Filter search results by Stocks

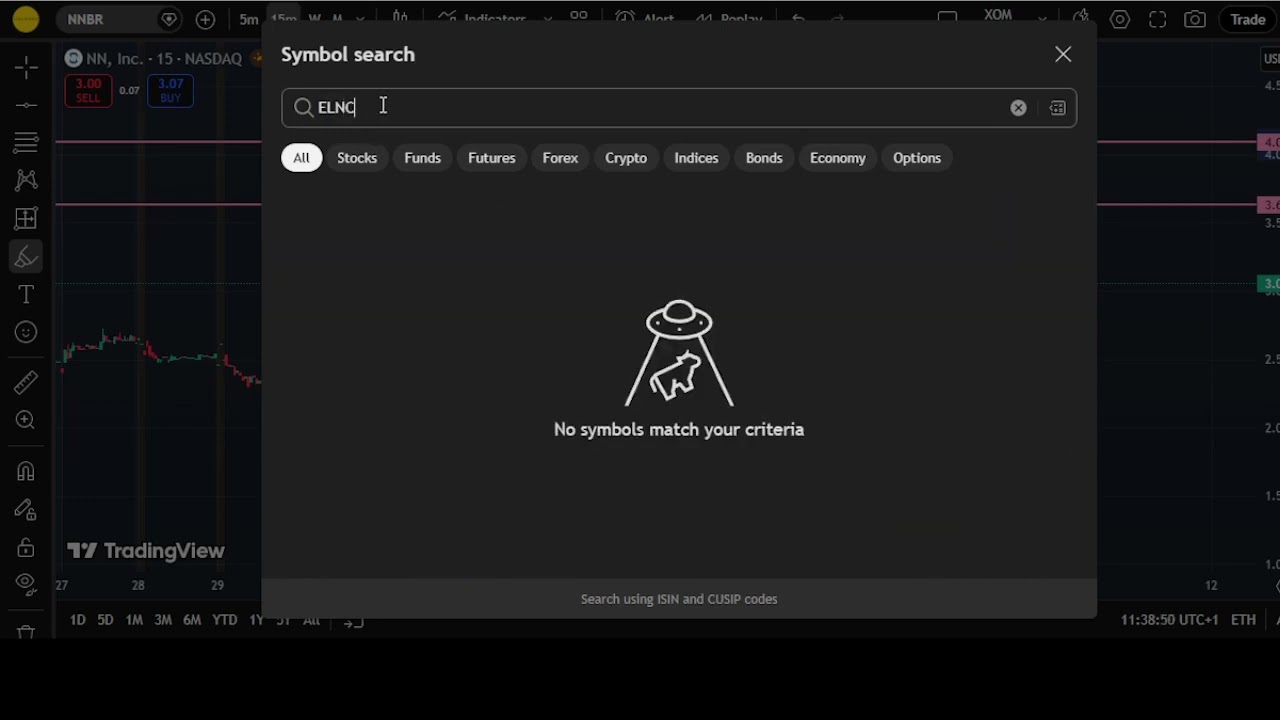(357, 158)
